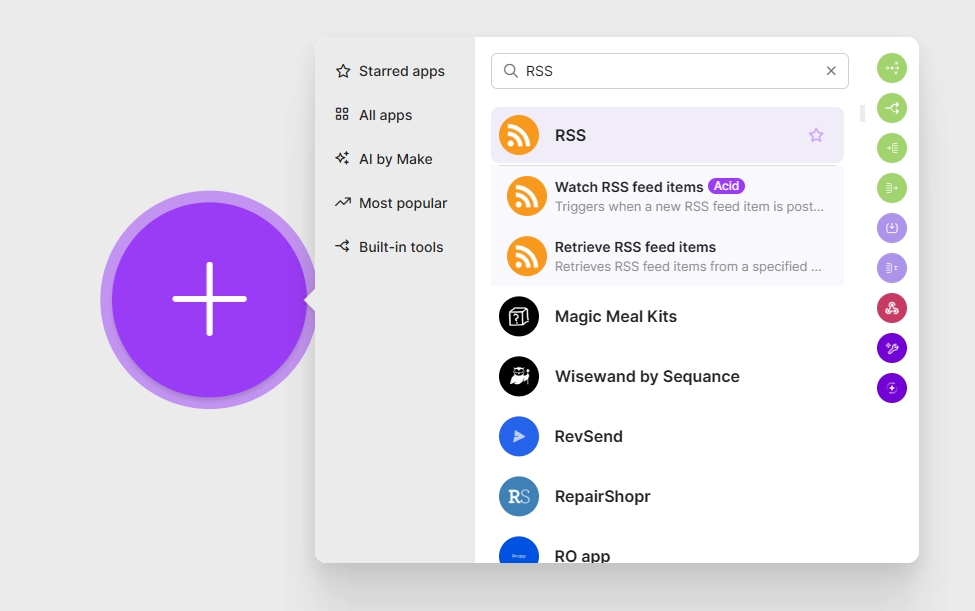Screen dimensions: 975x611
Task: Click the star icon beside Starred apps
Action: pos(343,71)
